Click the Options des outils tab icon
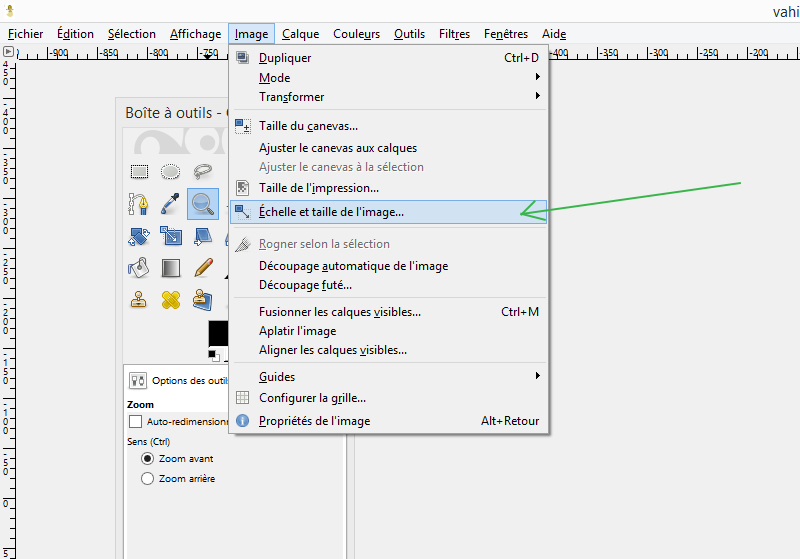This screenshot has height=559, width=800. [x=138, y=380]
